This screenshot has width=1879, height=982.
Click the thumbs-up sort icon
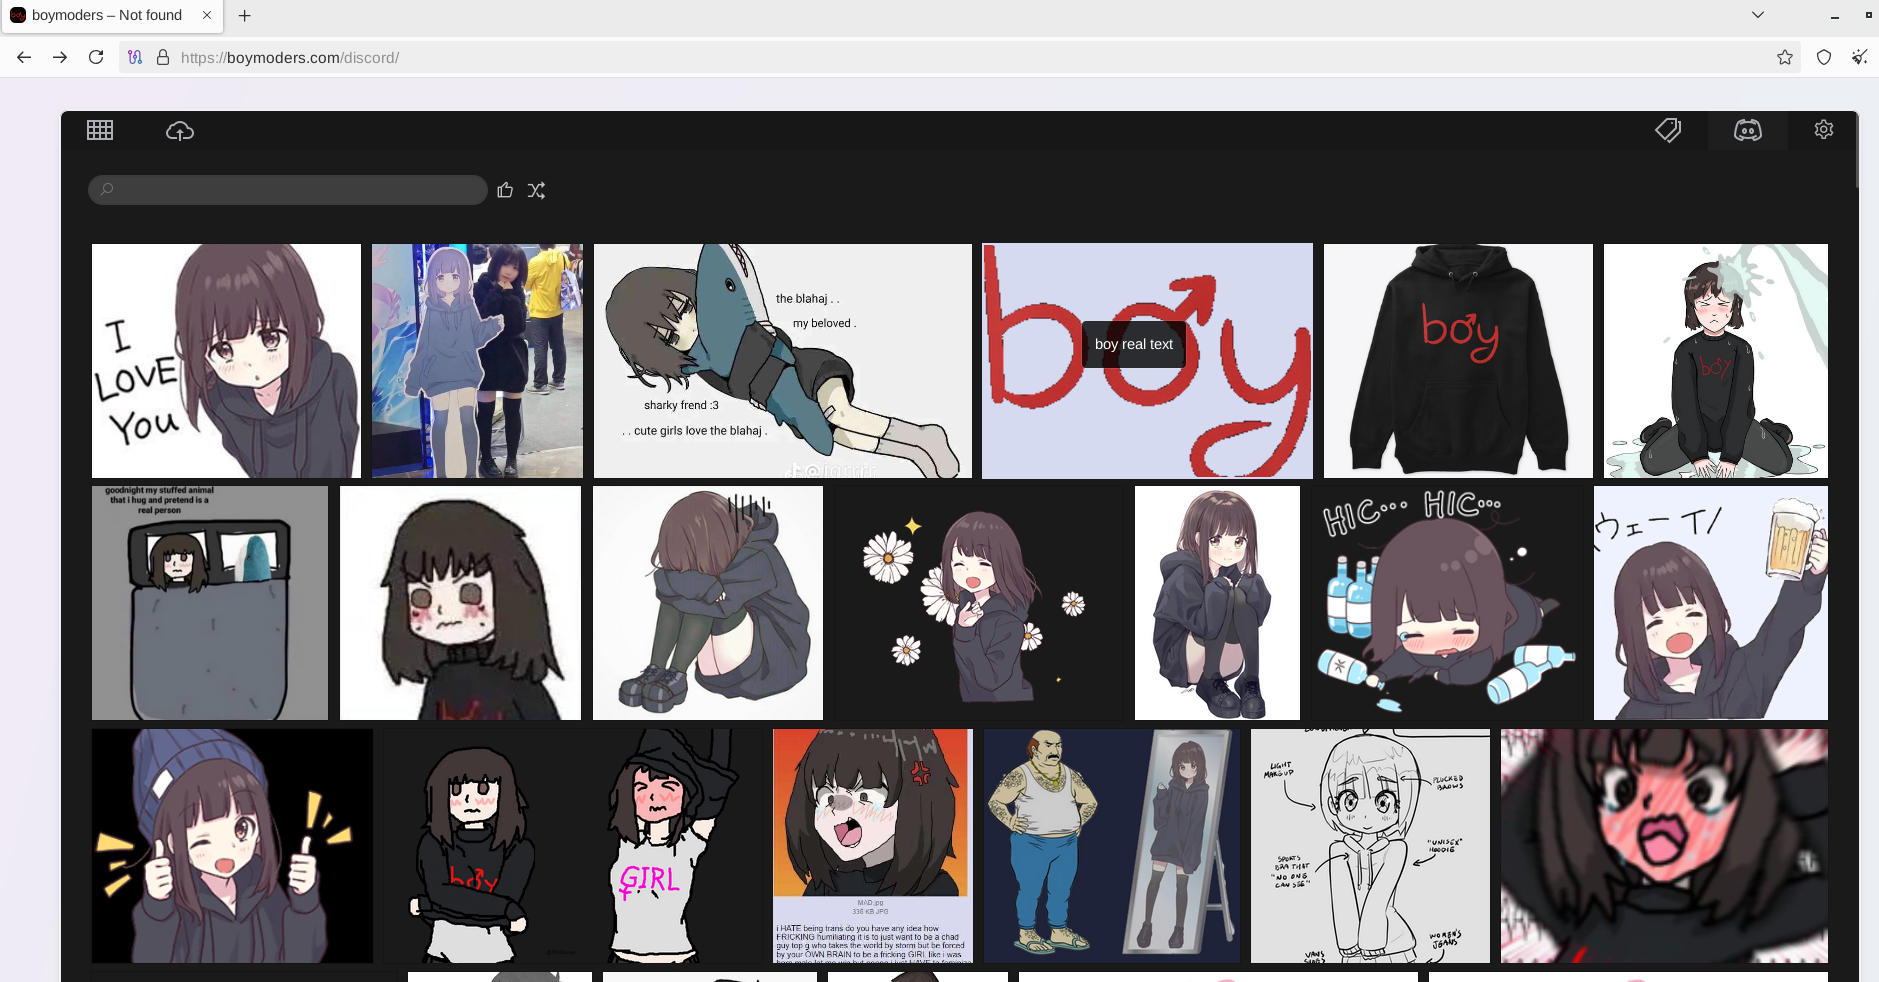tap(505, 190)
